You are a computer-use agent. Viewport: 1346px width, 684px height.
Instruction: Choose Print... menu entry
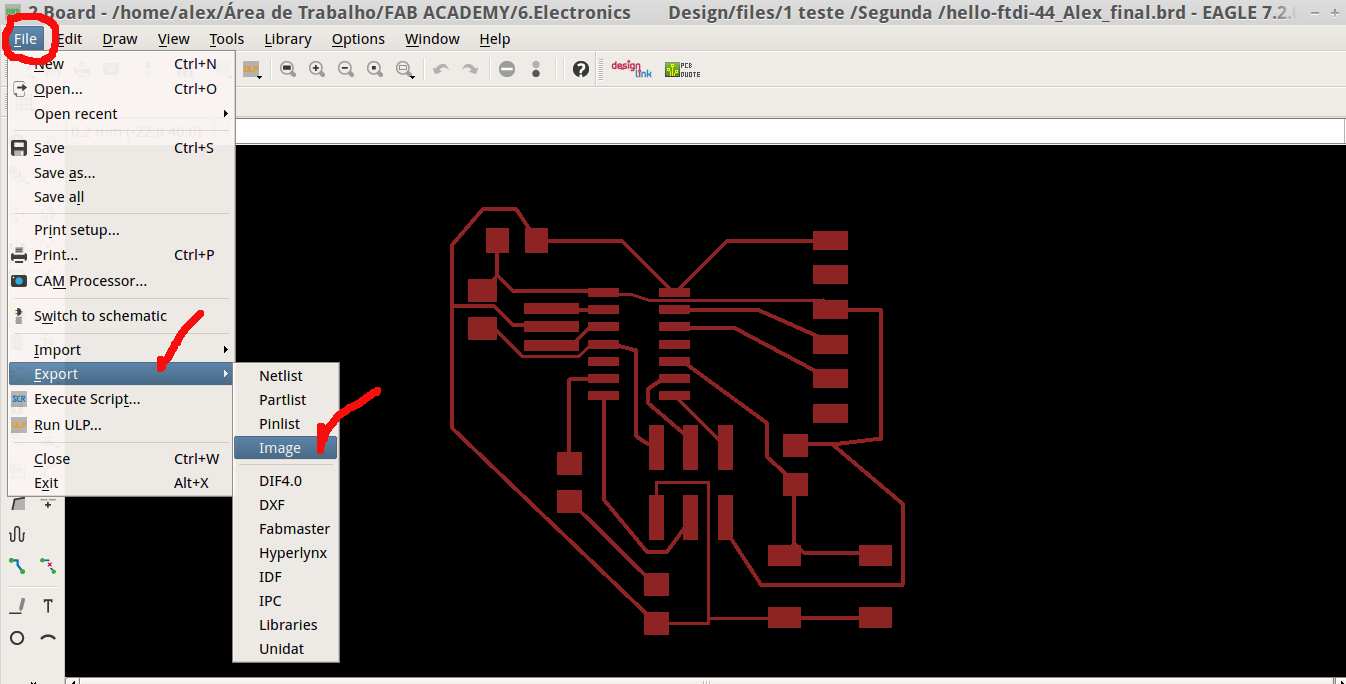click(x=120, y=255)
